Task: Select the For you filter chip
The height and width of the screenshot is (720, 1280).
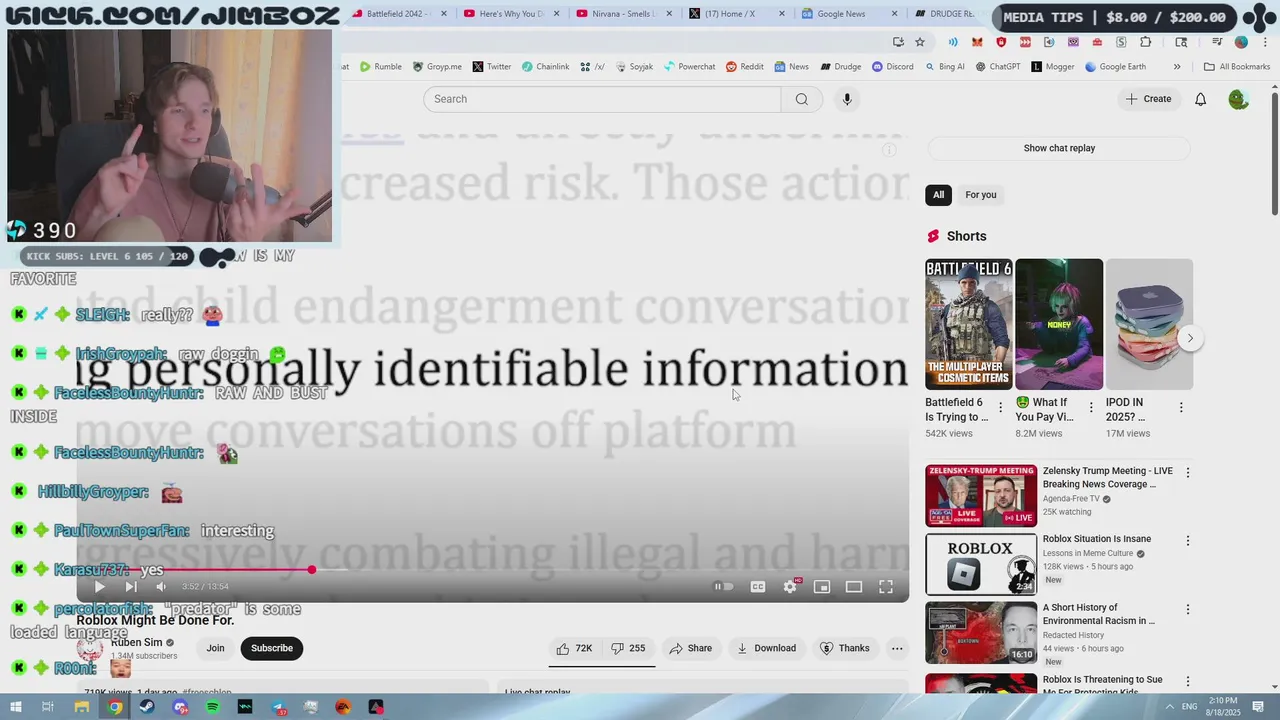Action: click(981, 195)
